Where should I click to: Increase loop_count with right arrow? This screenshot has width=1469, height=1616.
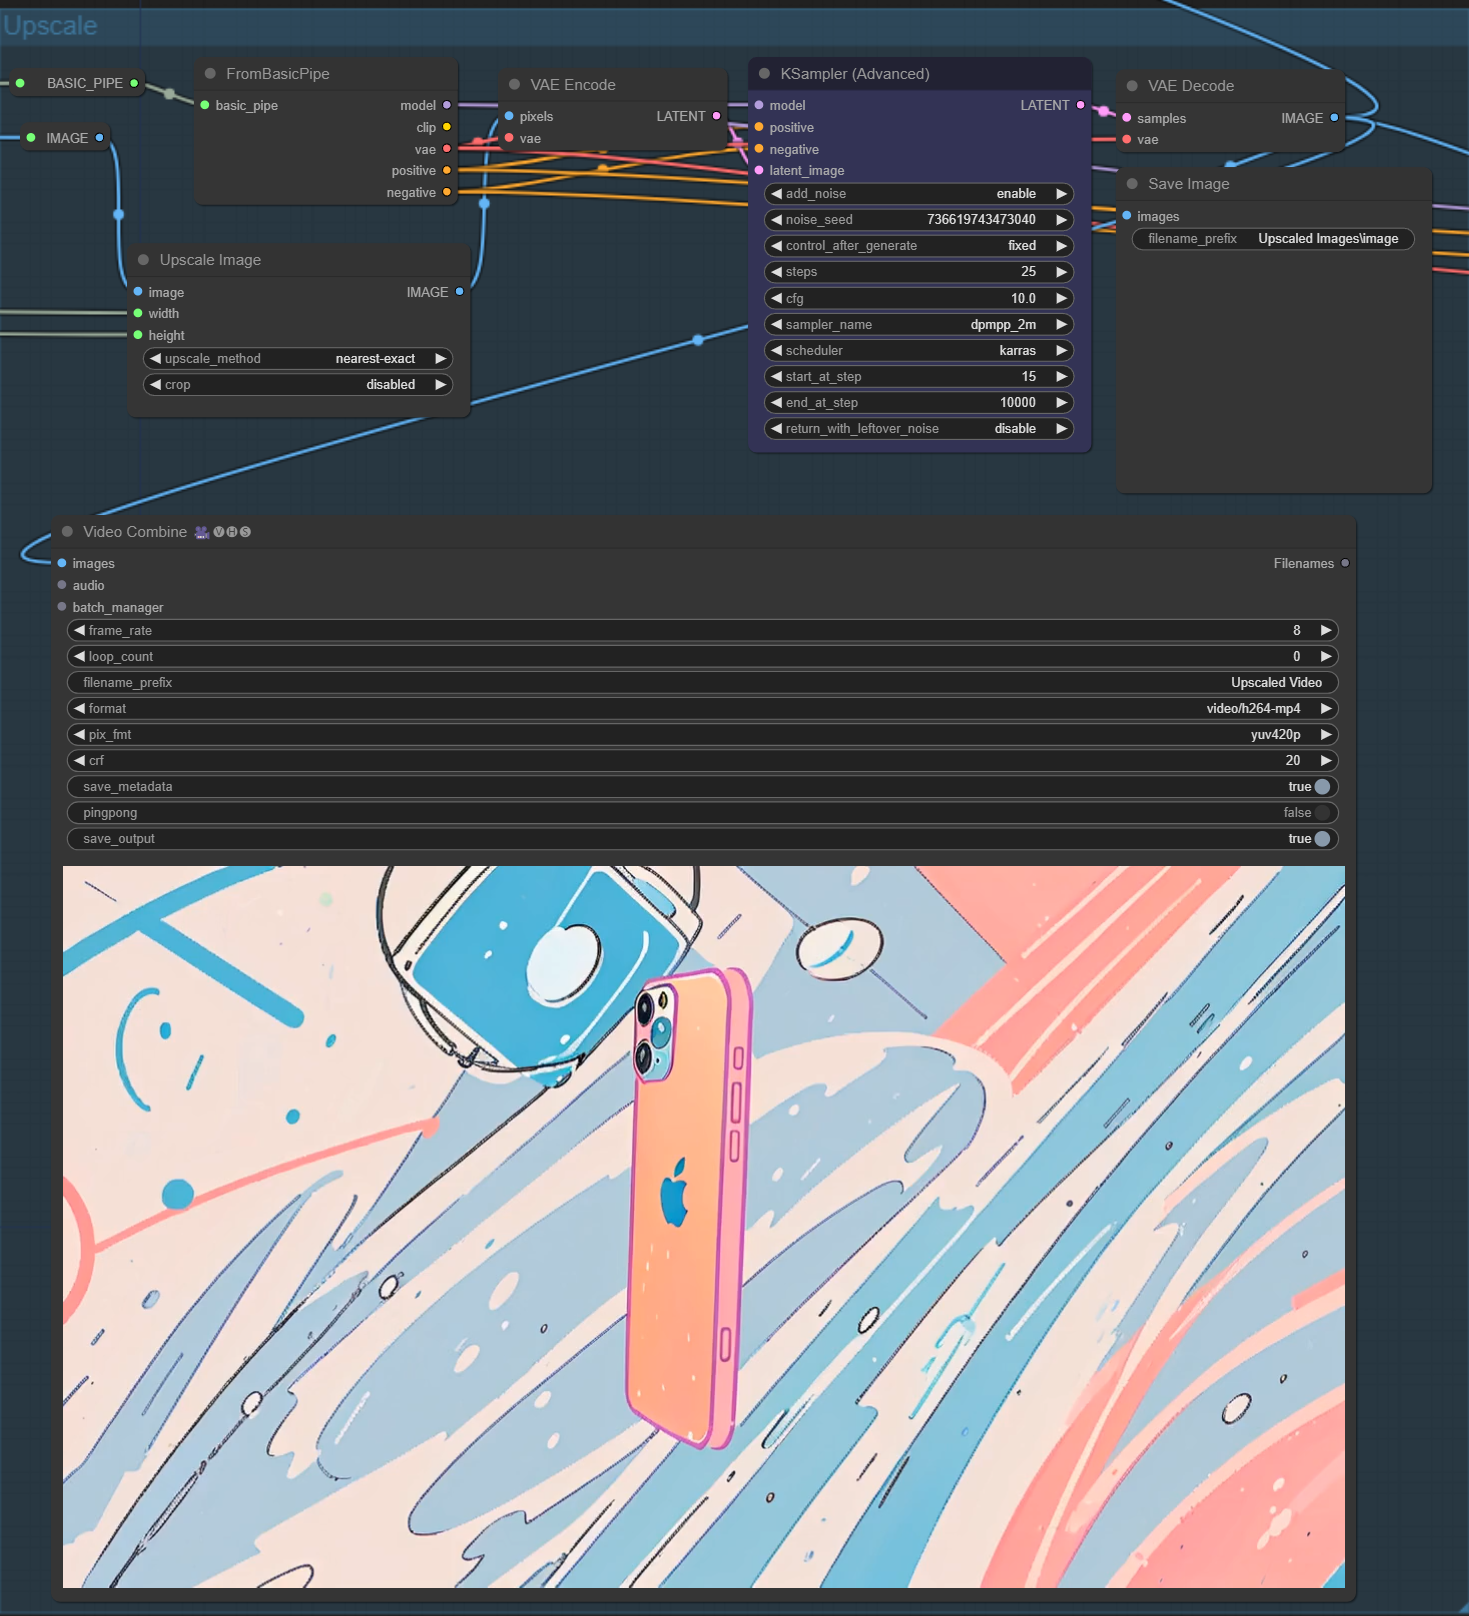point(1326,657)
